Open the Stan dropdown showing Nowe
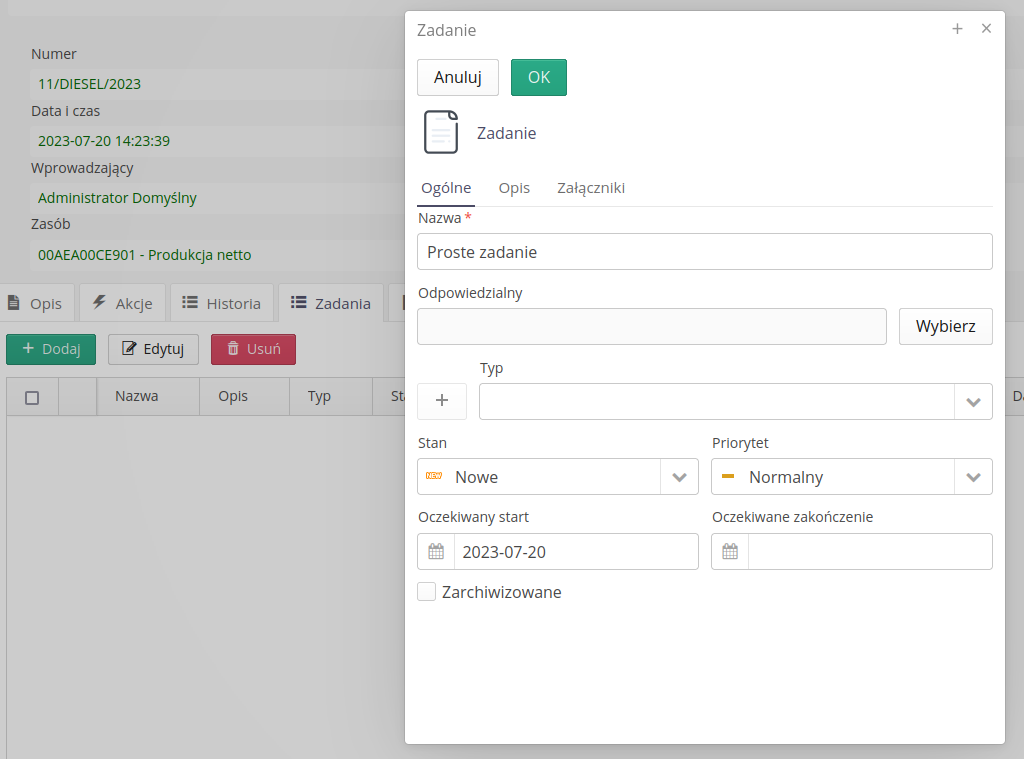This screenshot has width=1024, height=759. [x=679, y=477]
